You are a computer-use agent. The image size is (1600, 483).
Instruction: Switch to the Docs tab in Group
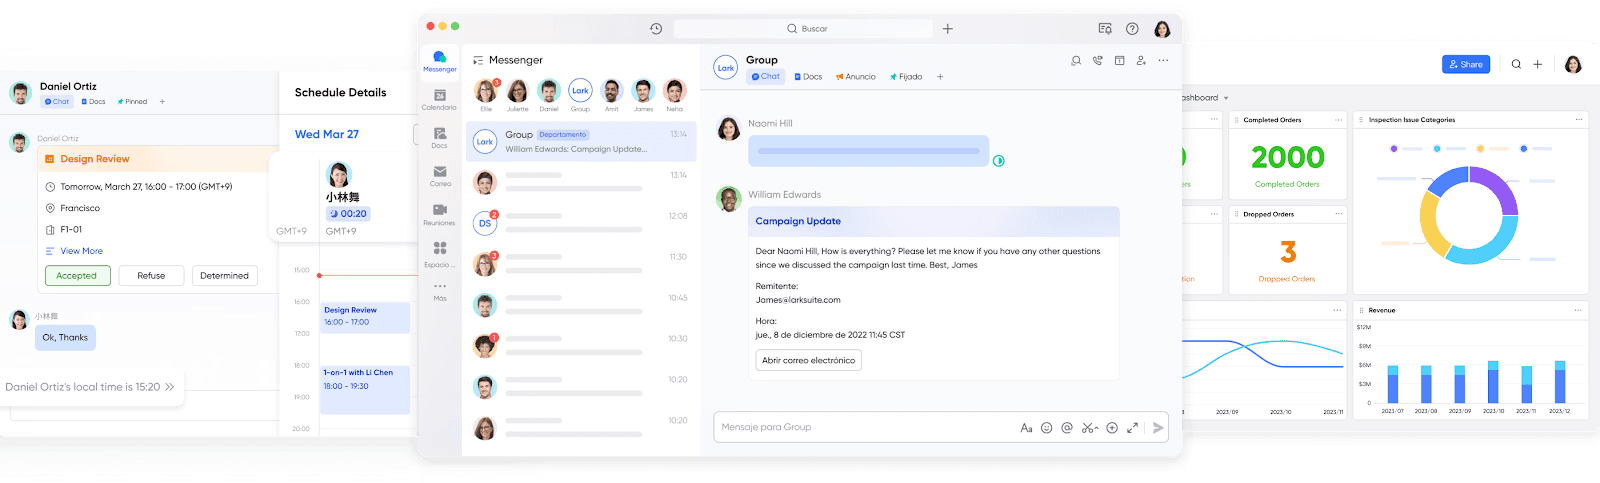tap(808, 77)
